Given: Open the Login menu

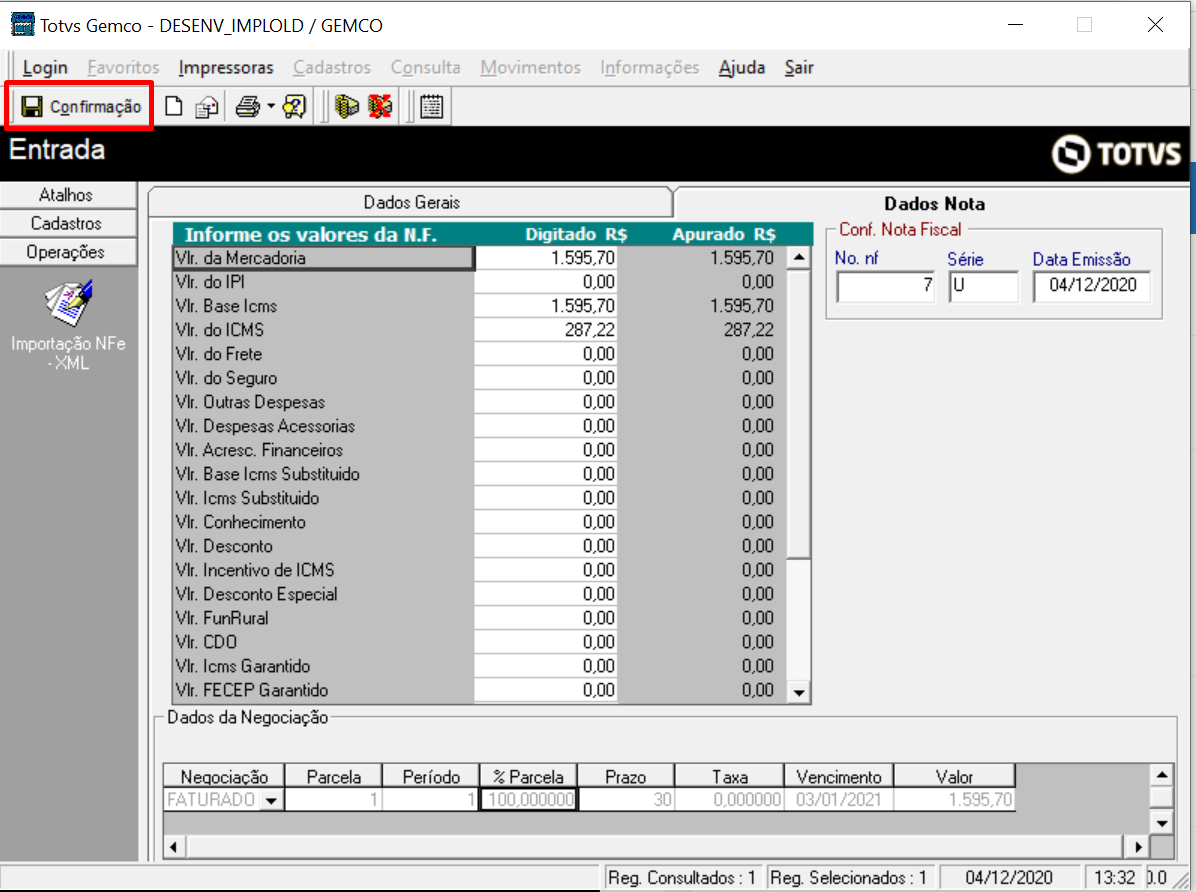Looking at the screenshot, I should click(x=45, y=67).
